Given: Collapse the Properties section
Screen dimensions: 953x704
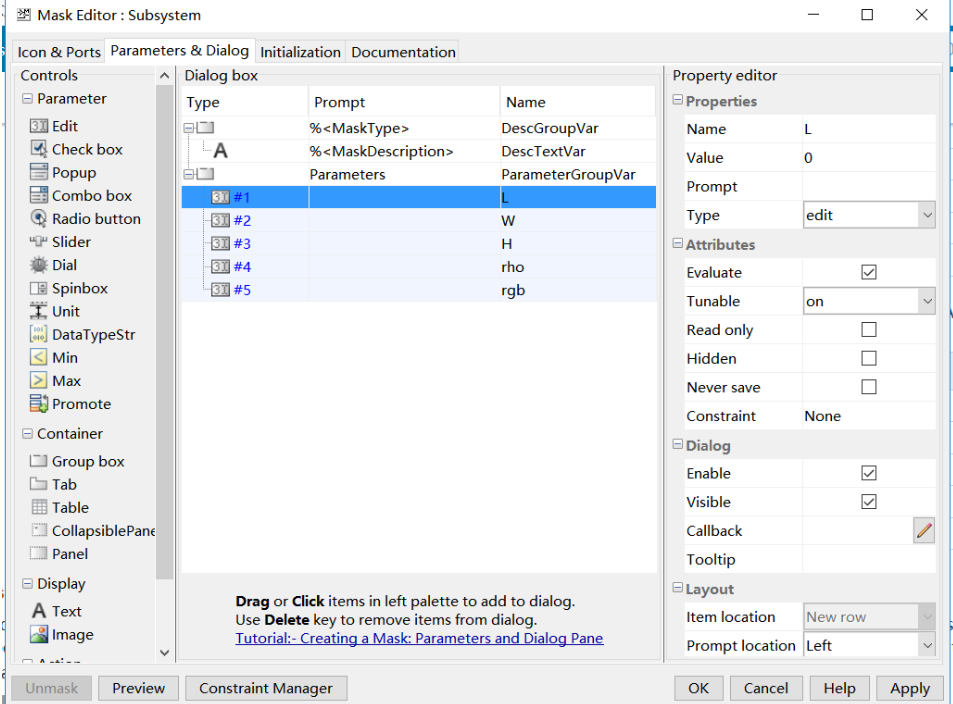Looking at the screenshot, I should [678, 100].
